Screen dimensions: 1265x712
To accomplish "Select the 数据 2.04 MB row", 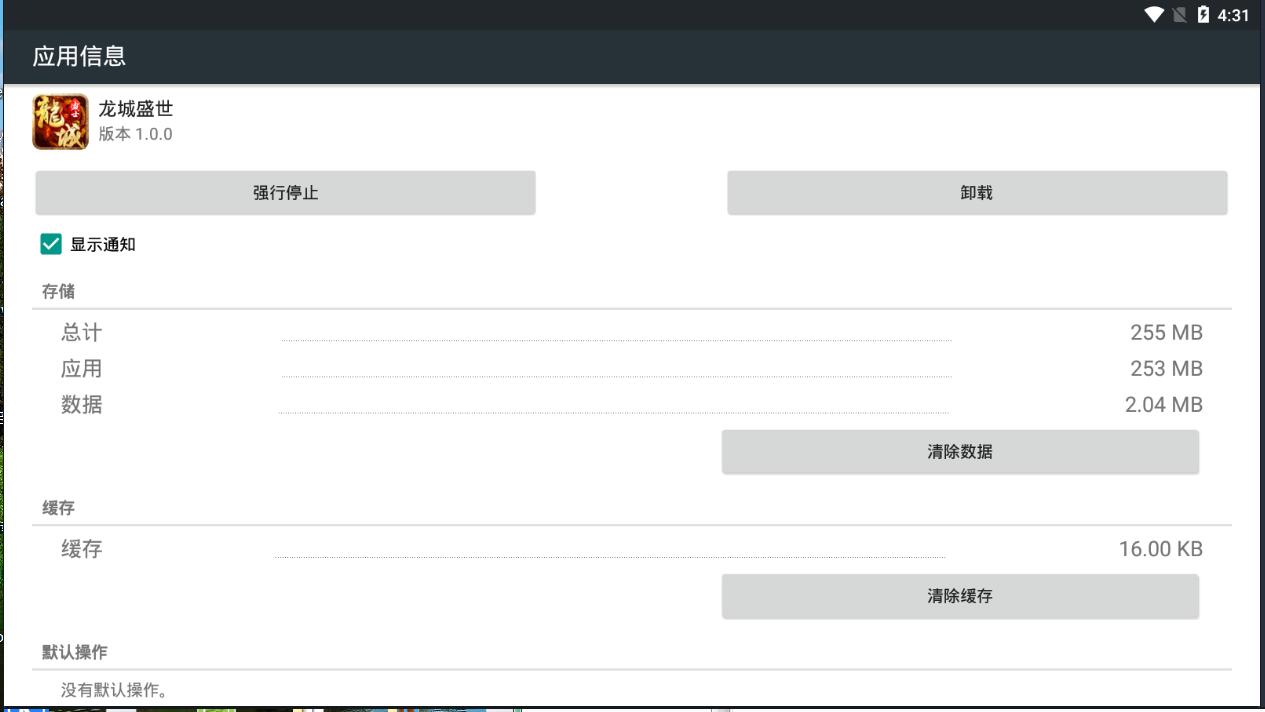I will click(x=631, y=405).
